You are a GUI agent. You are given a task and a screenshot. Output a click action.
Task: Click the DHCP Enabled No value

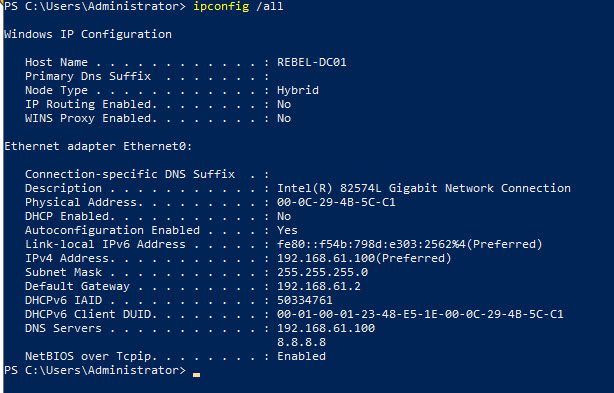click(x=284, y=216)
